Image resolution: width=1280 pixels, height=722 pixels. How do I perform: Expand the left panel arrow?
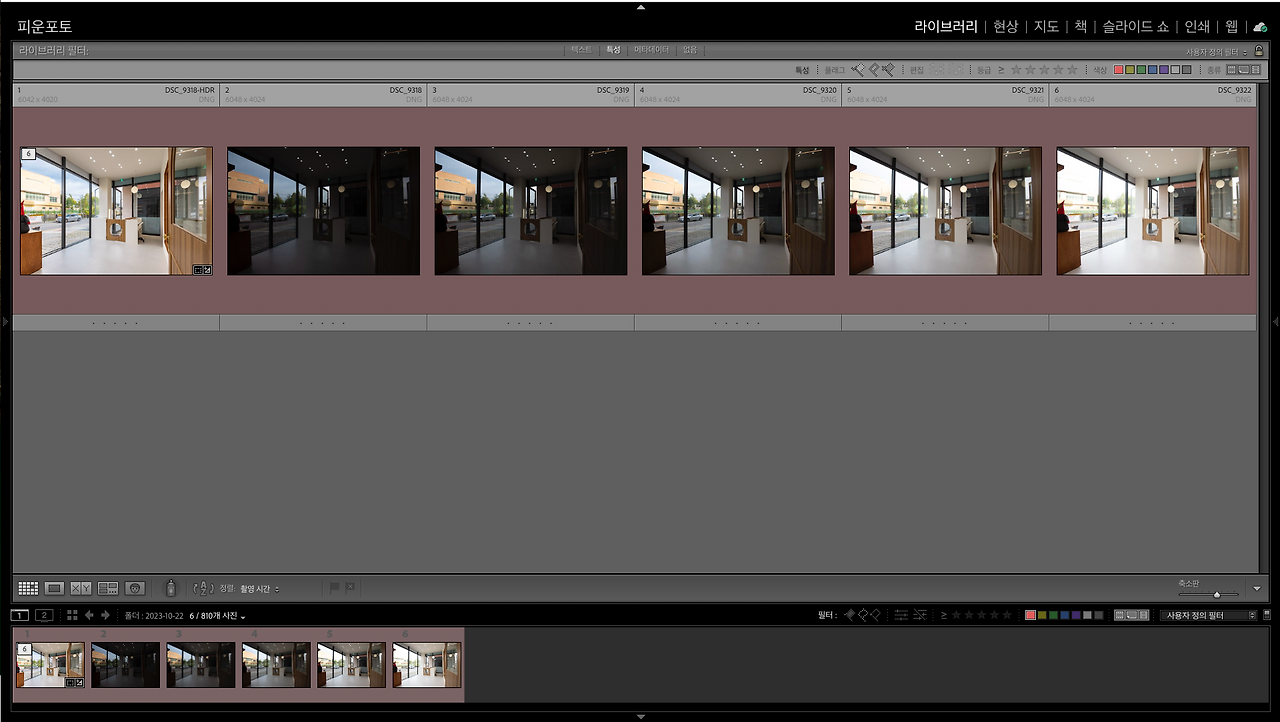[x=6, y=321]
